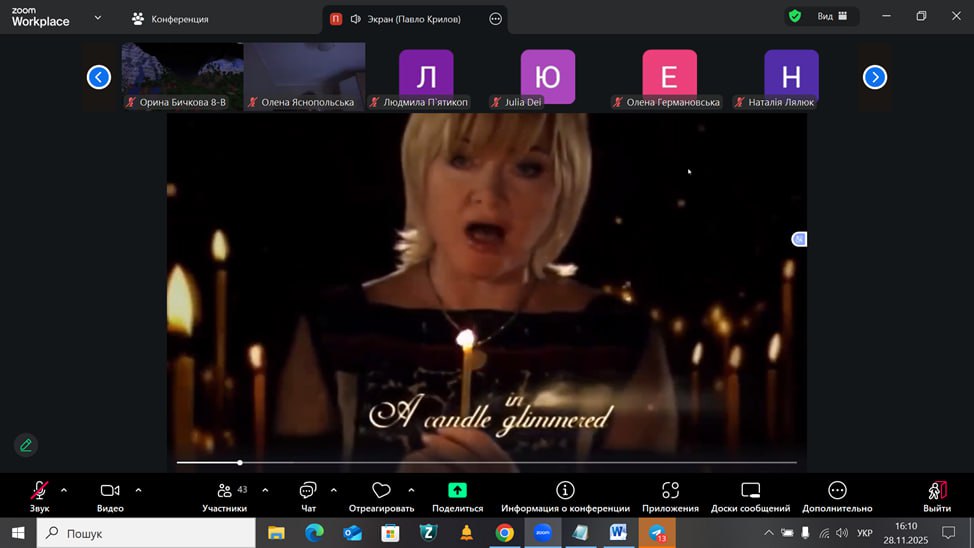Open Conference information
974x548 pixels.
click(565, 491)
